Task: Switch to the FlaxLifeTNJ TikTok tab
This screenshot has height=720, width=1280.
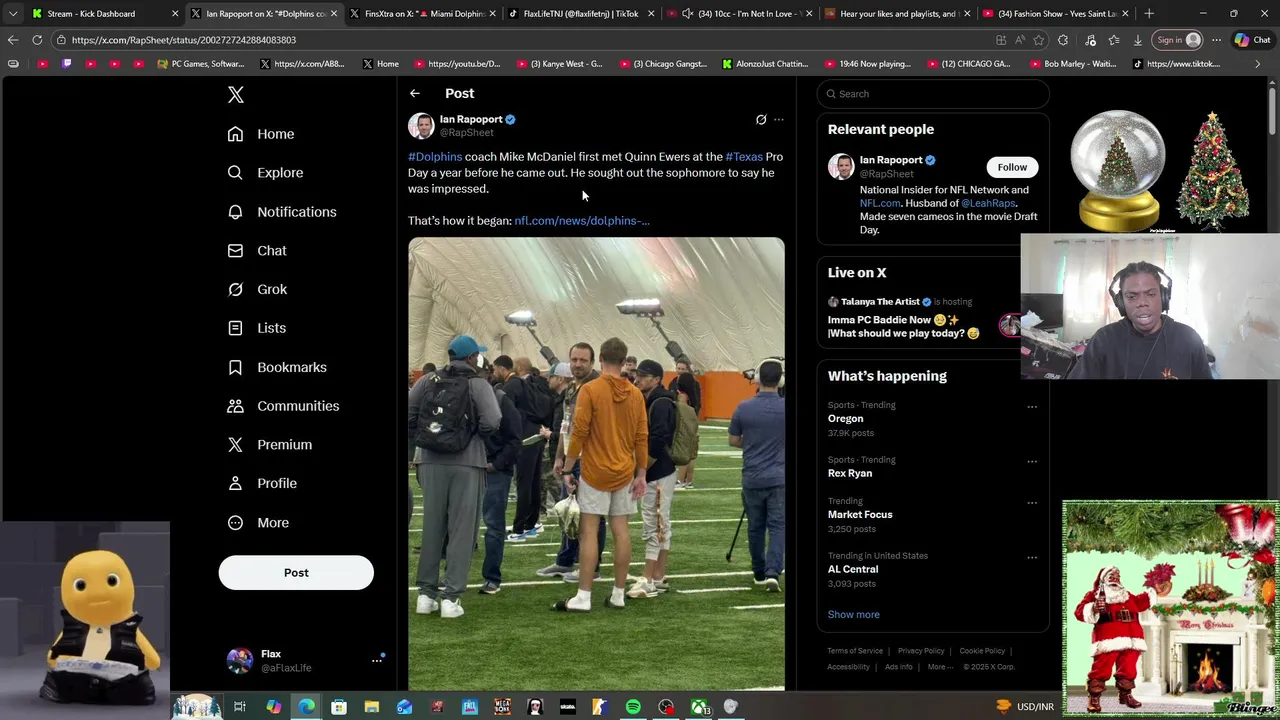Action: (580, 14)
